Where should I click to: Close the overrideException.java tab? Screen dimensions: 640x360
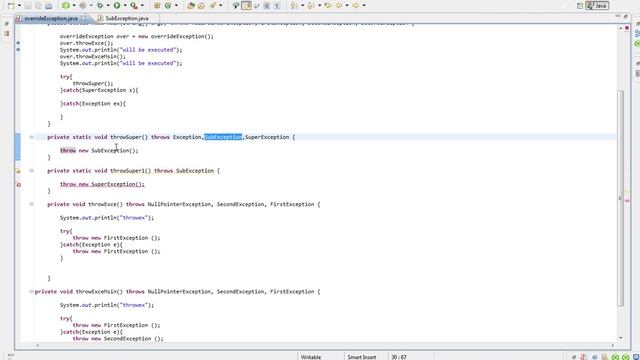(83, 18)
